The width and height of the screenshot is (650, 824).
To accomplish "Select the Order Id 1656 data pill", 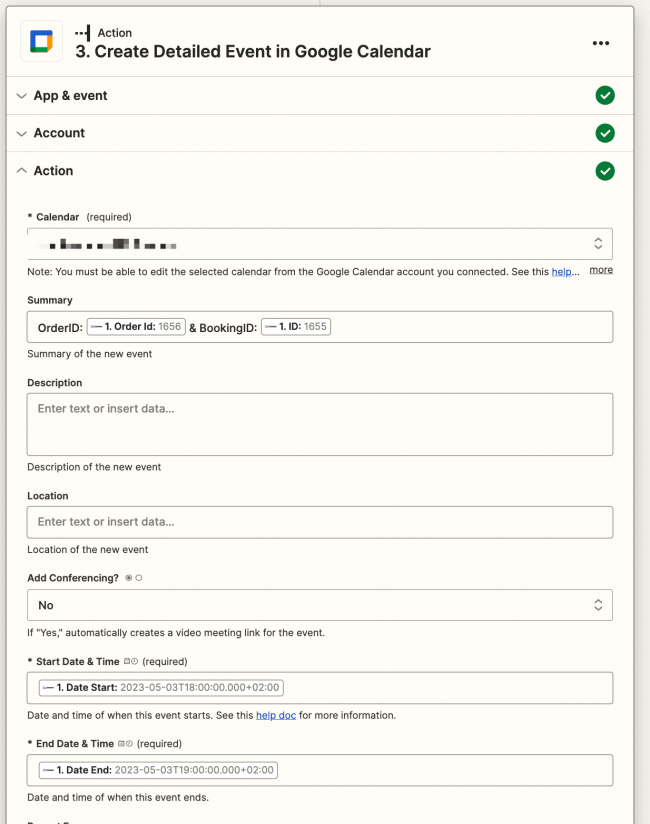I will [136, 327].
